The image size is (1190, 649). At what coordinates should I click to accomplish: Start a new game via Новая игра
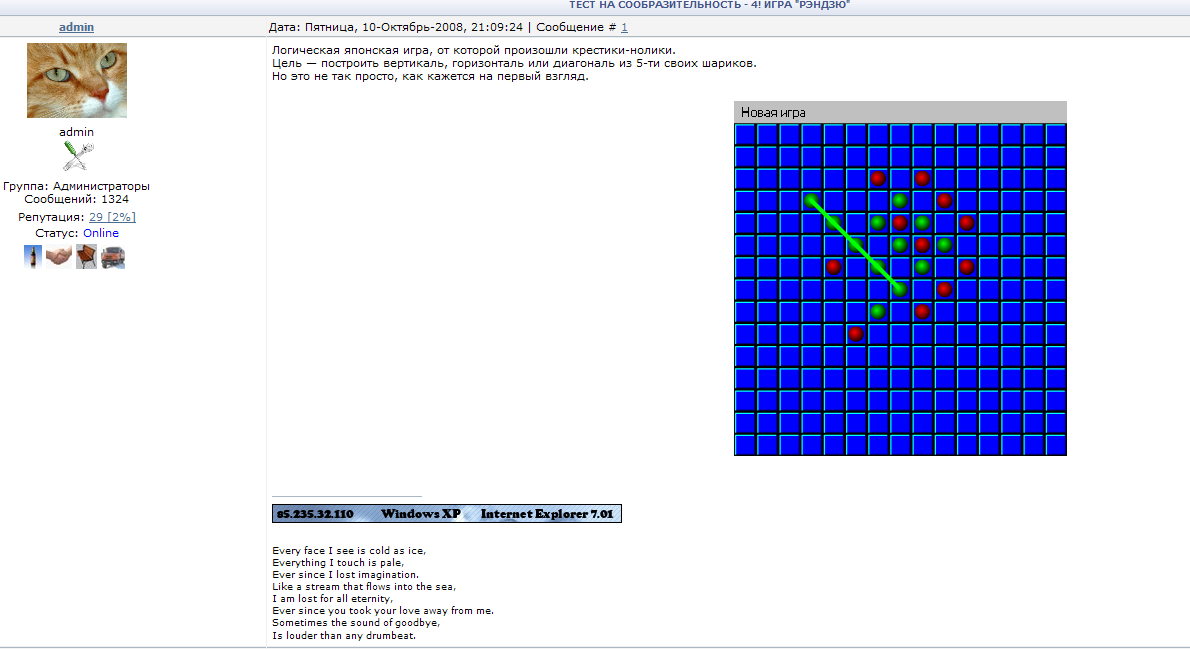click(x=773, y=112)
